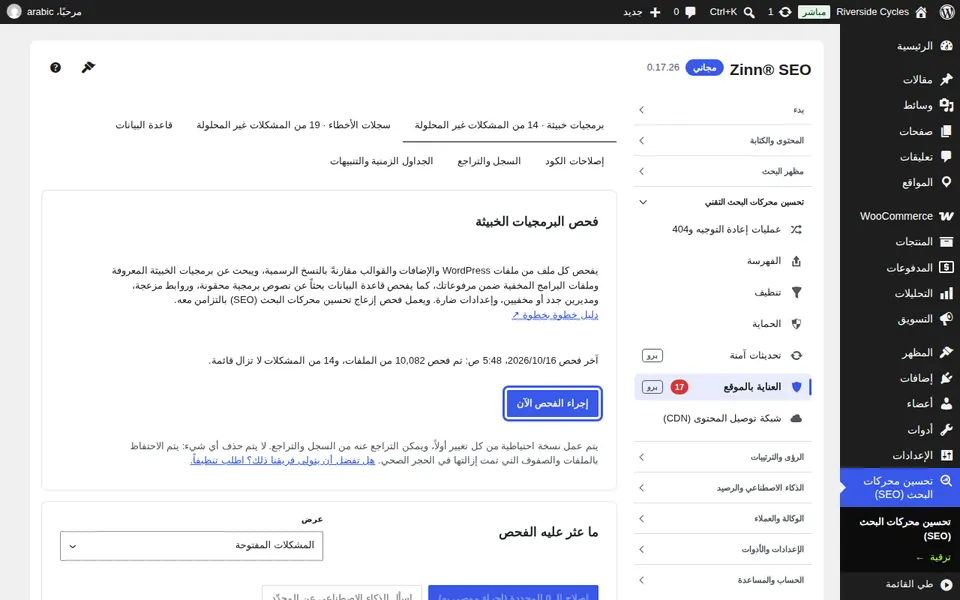This screenshot has width=960, height=600.
Task: Expand مظهر البحث section
Action: 723,171
